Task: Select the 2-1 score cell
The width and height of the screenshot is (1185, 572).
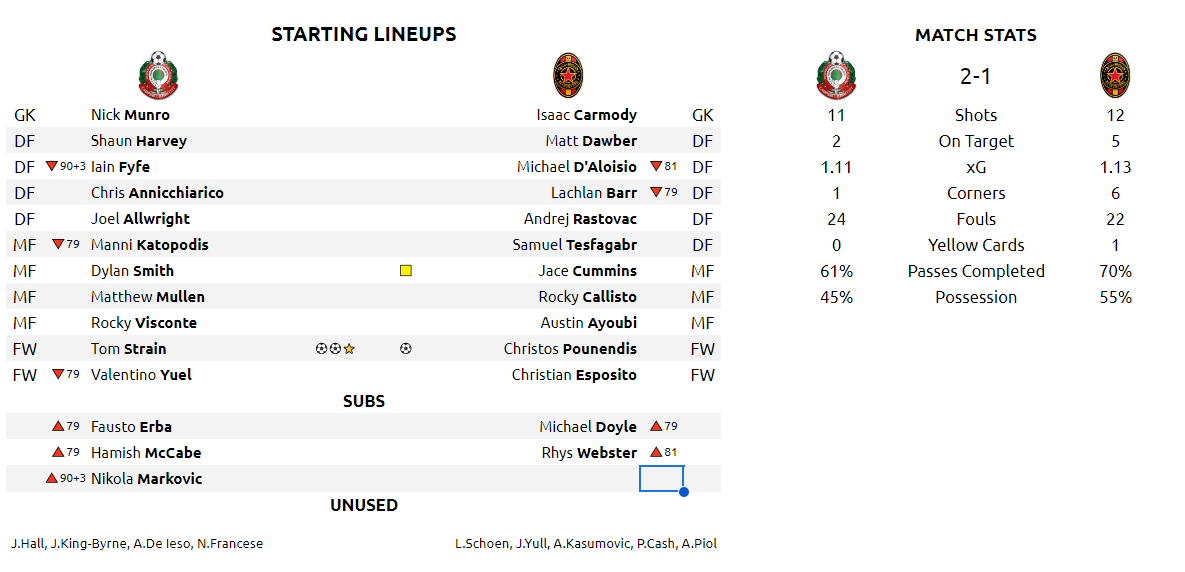Action: click(x=975, y=76)
